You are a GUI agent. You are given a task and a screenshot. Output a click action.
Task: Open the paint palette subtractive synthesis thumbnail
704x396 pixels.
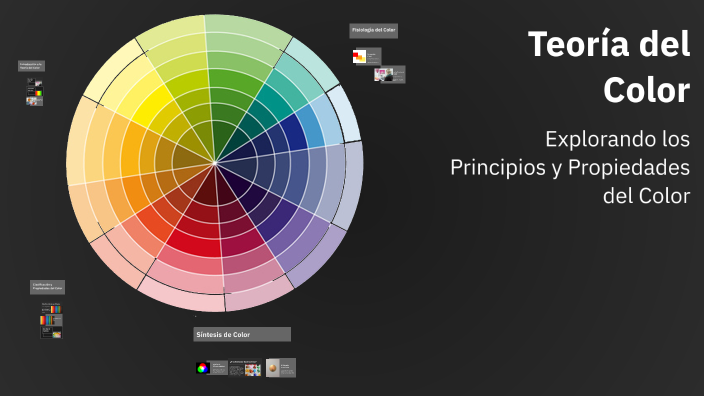pos(246,368)
